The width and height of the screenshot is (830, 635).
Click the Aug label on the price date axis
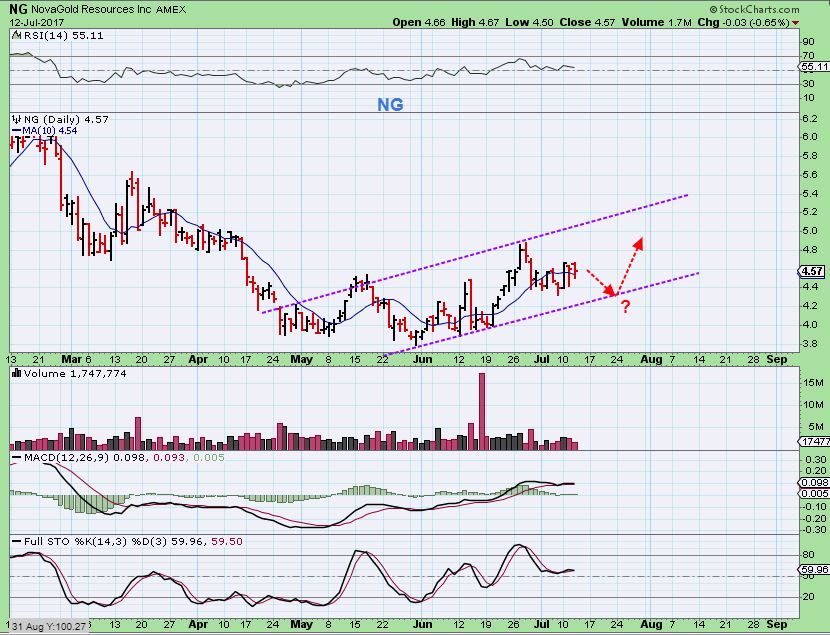tap(651, 359)
